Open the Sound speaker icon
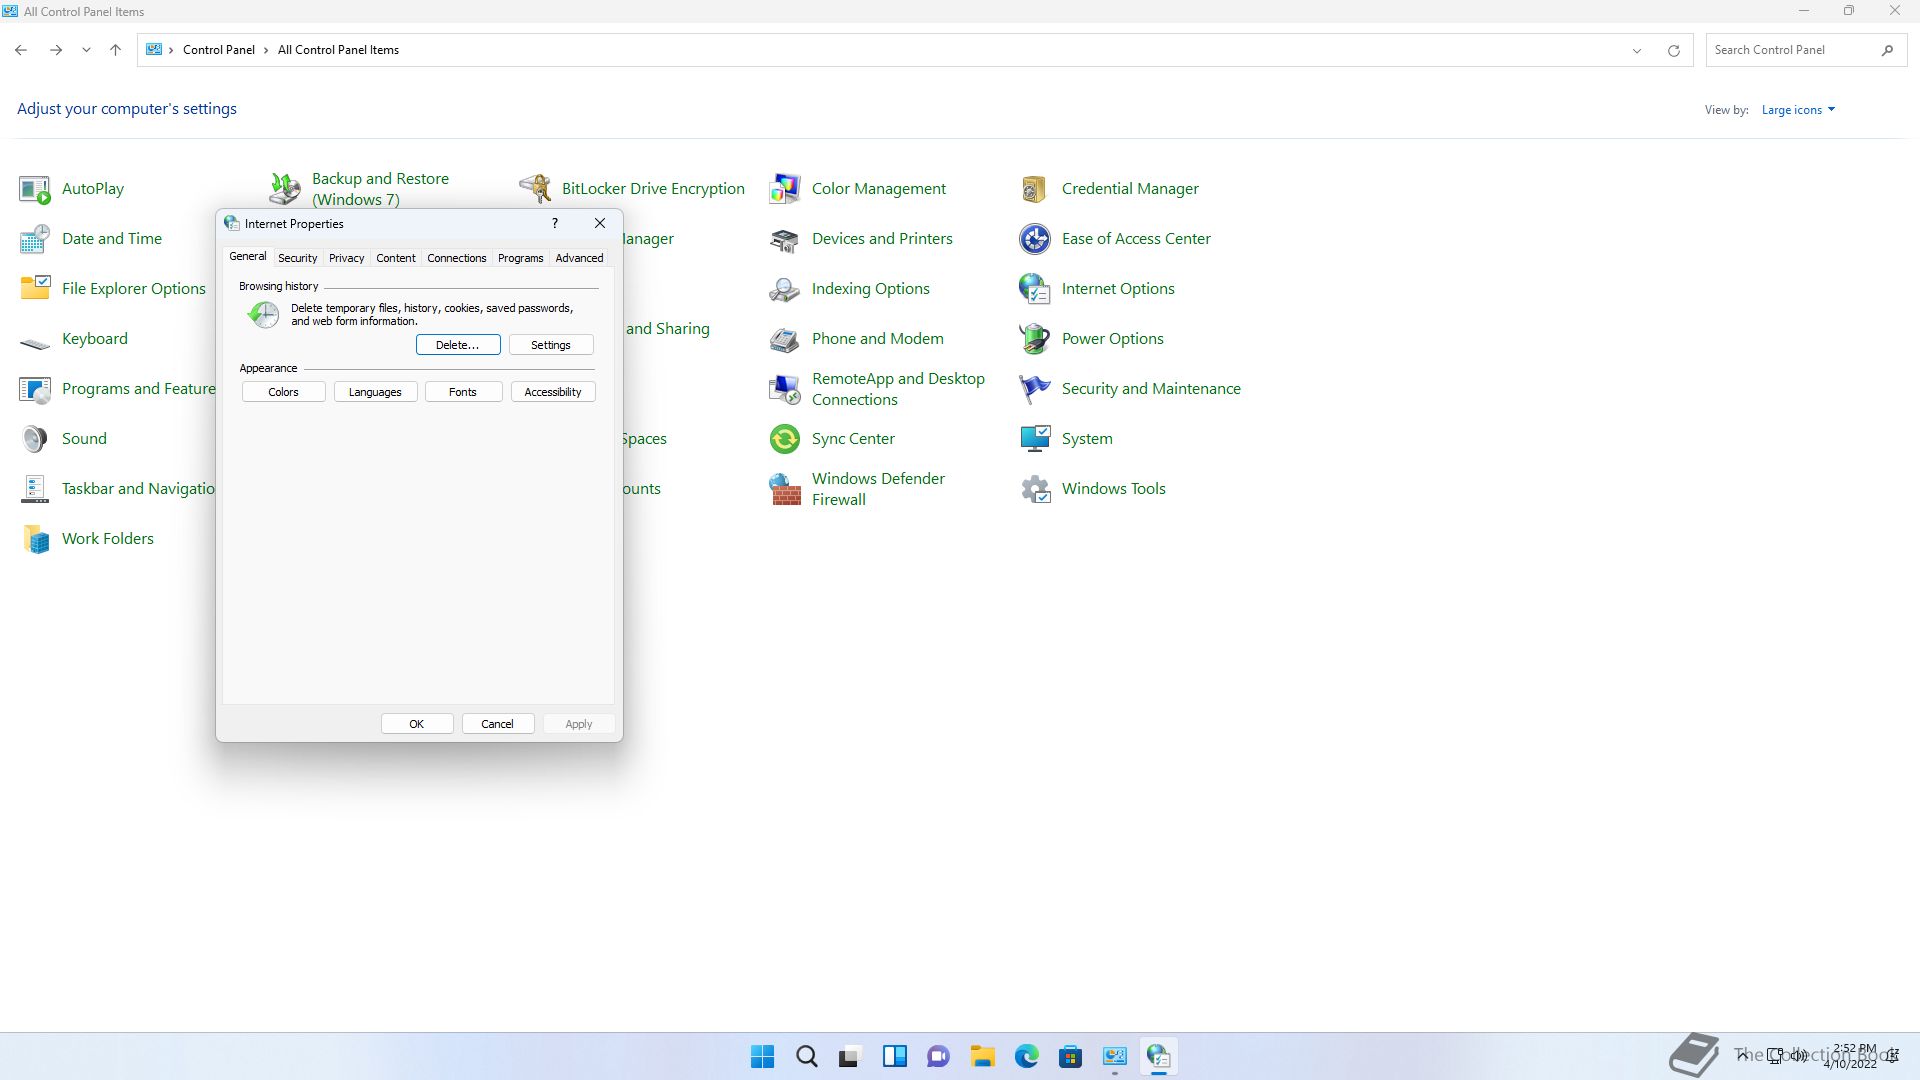This screenshot has height=1080, width=1920. [35, 439]
